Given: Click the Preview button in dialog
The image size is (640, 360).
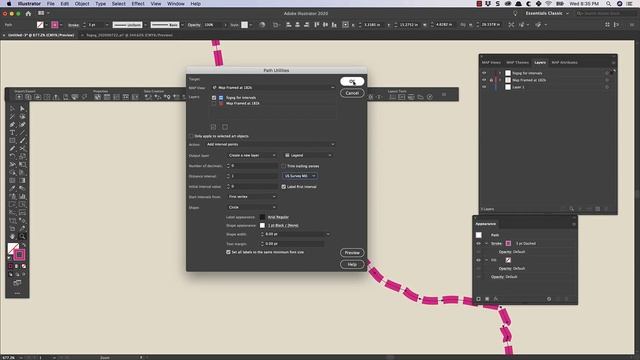Looking at the screenshot, I should click(x=352, y=253).
